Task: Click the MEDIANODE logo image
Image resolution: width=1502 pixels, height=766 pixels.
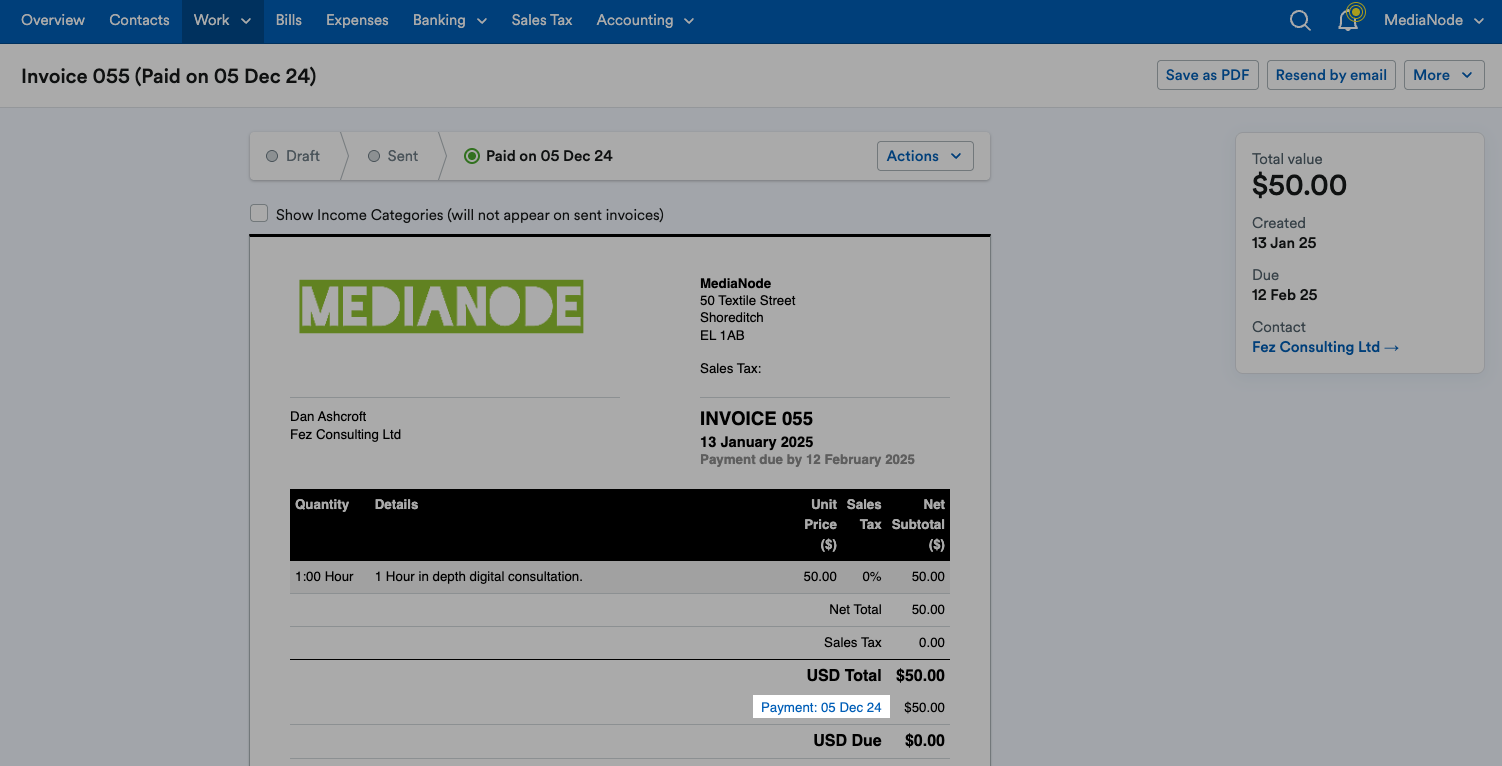Action: point(441,306)
